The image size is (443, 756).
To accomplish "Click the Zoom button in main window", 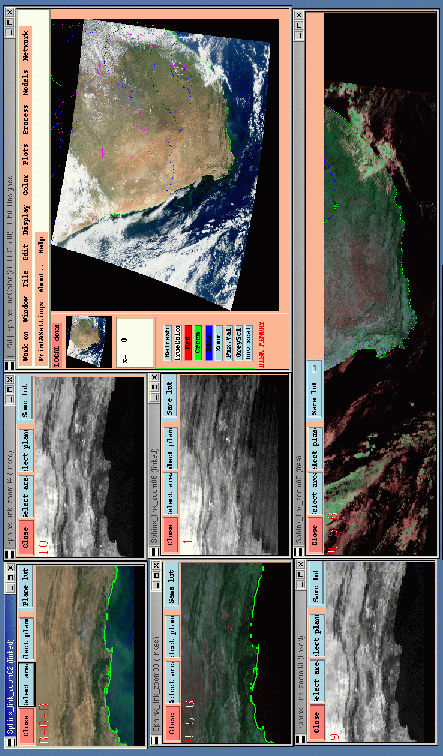I will (x=219, y=343).
